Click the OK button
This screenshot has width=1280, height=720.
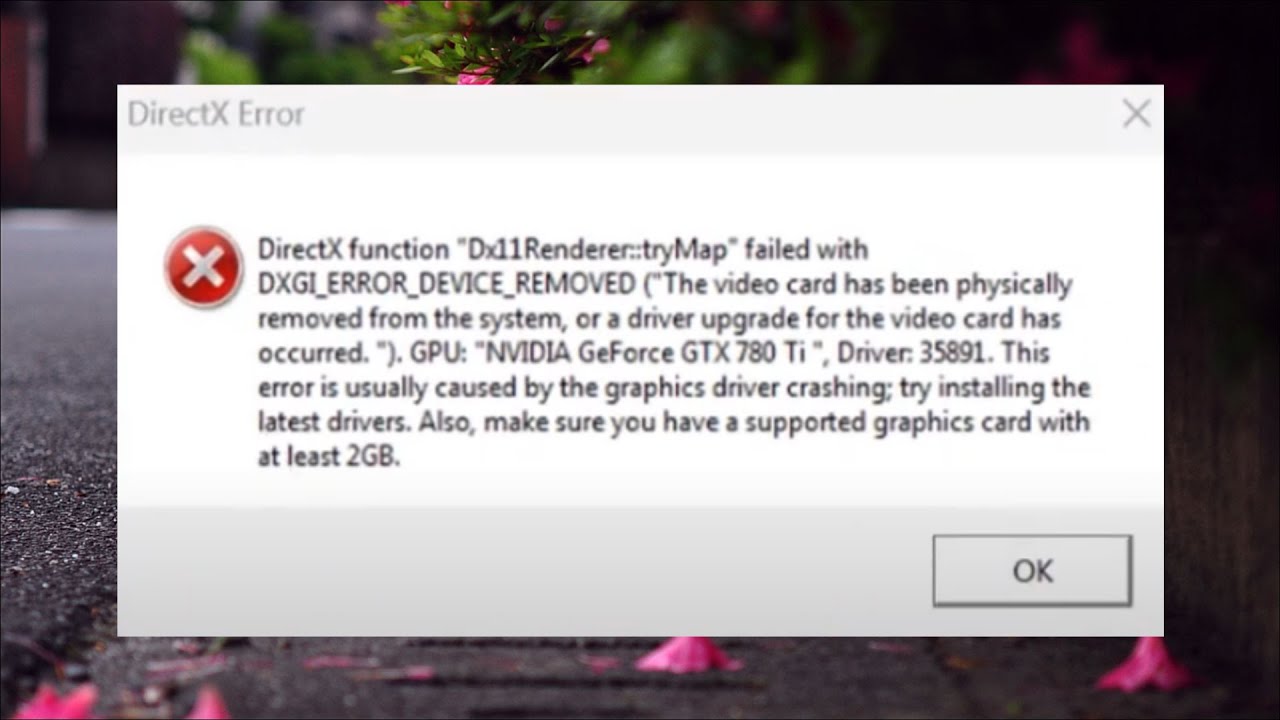[1032, 570]
